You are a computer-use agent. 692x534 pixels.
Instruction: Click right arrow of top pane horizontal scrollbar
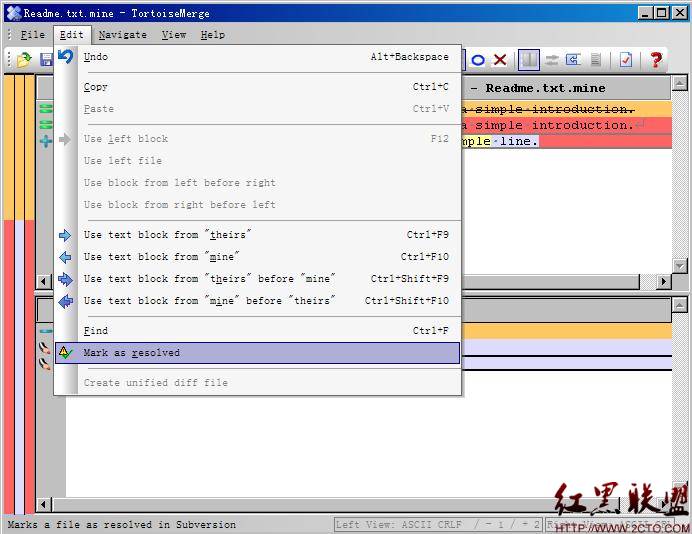(x=663, y=281)
